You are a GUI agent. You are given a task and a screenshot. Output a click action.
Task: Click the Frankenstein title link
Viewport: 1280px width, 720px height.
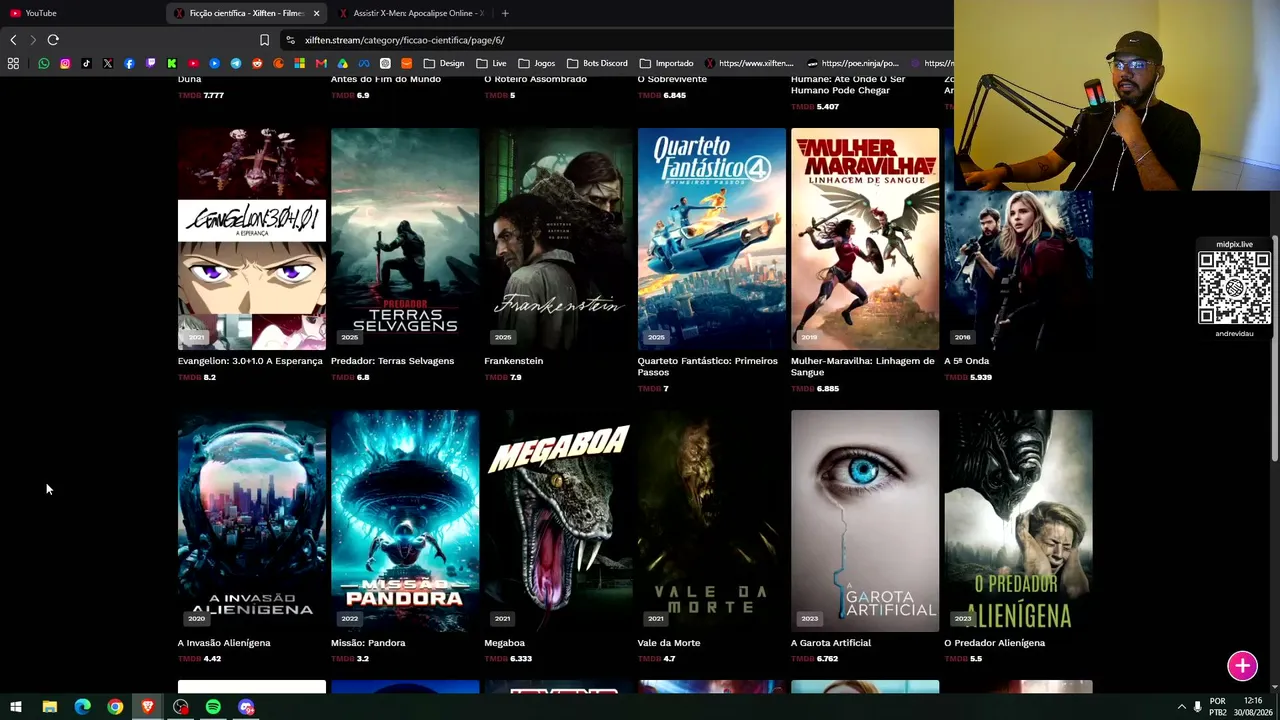point(513,361)
